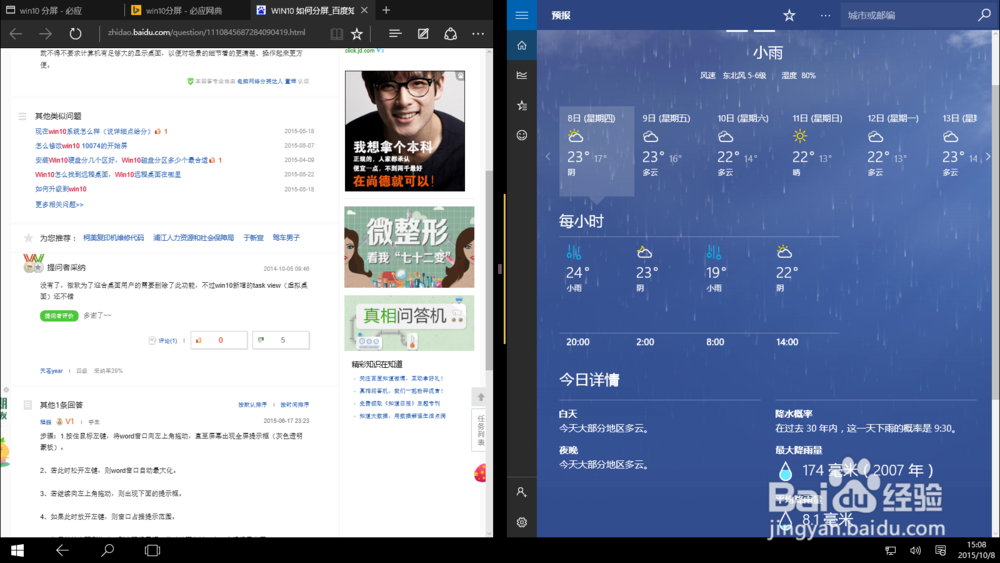Add page to Edge favorites star

tap(357, 34)
